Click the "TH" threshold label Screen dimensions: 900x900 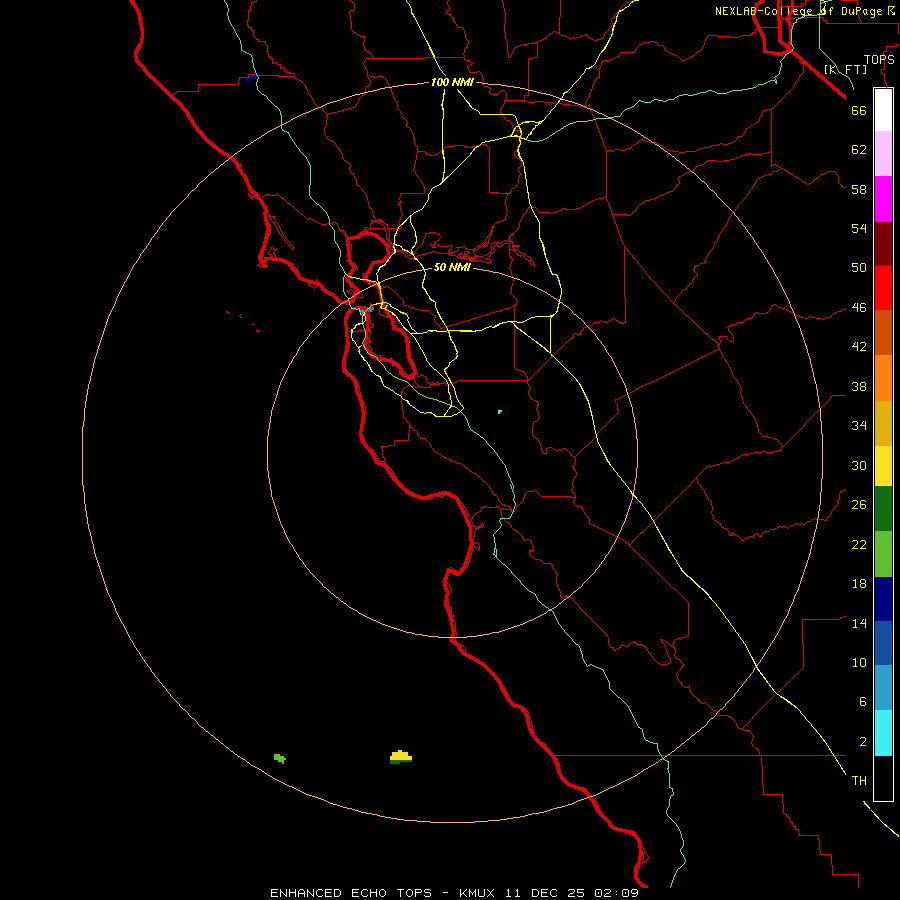click(x=859, y=781)
